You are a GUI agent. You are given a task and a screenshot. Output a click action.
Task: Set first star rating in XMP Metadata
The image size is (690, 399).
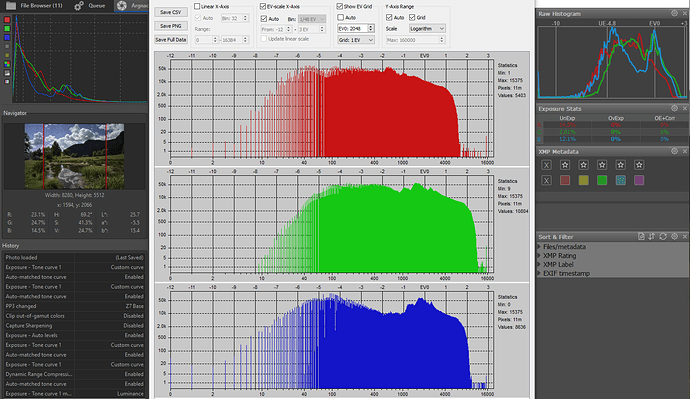565,165
